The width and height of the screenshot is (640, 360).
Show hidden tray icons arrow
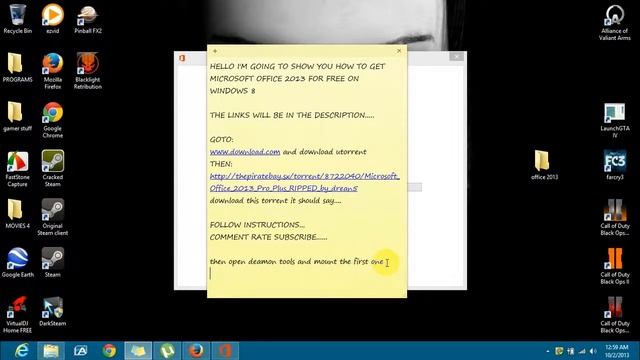547,351
